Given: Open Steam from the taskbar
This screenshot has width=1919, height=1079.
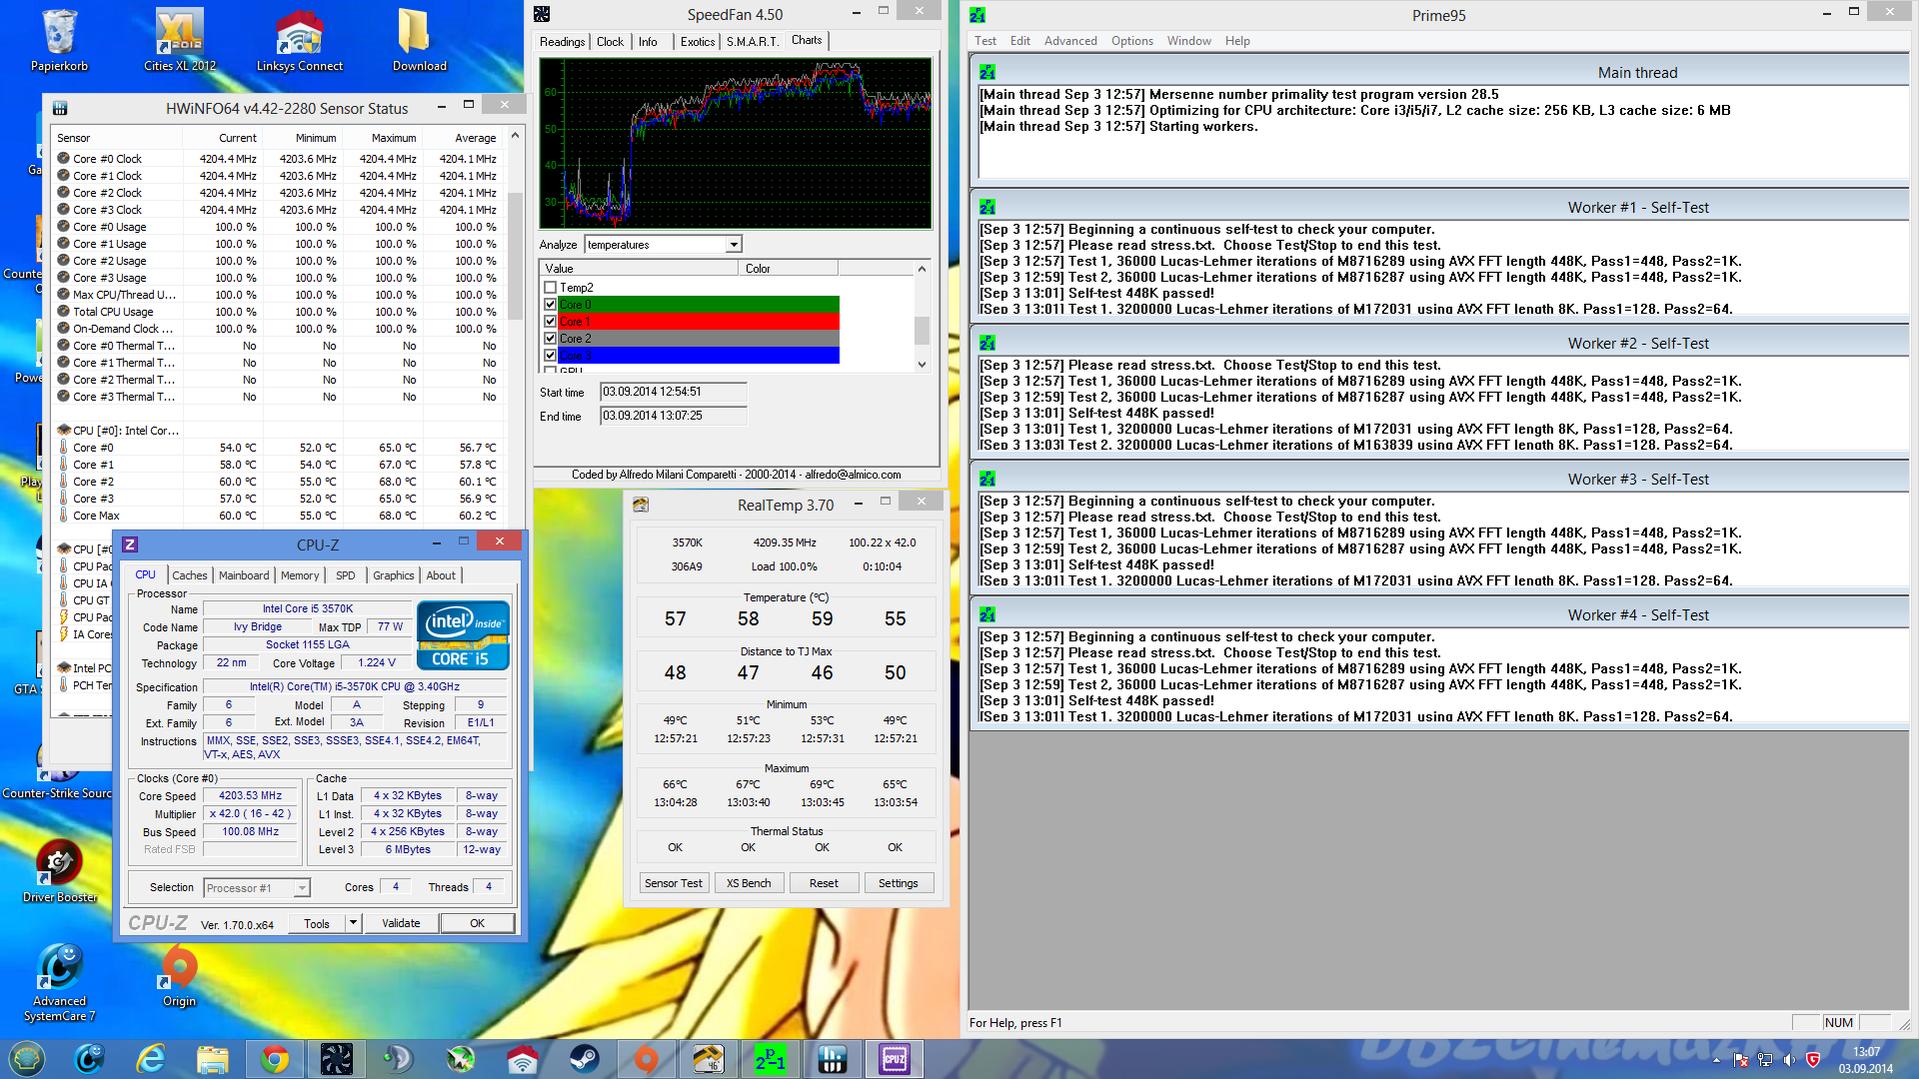Looking at the screenshot, I should click(584, 1059).
